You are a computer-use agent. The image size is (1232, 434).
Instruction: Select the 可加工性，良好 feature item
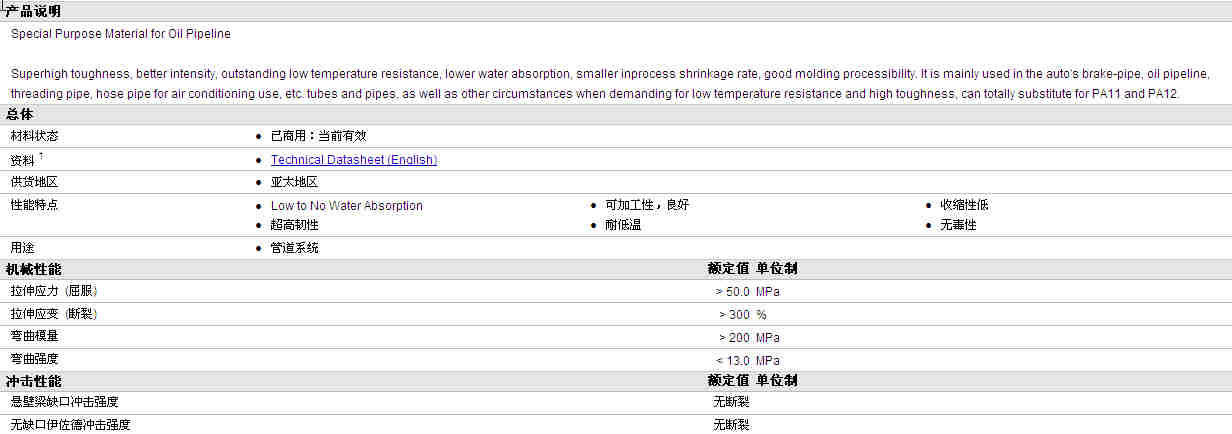(646, 205)
